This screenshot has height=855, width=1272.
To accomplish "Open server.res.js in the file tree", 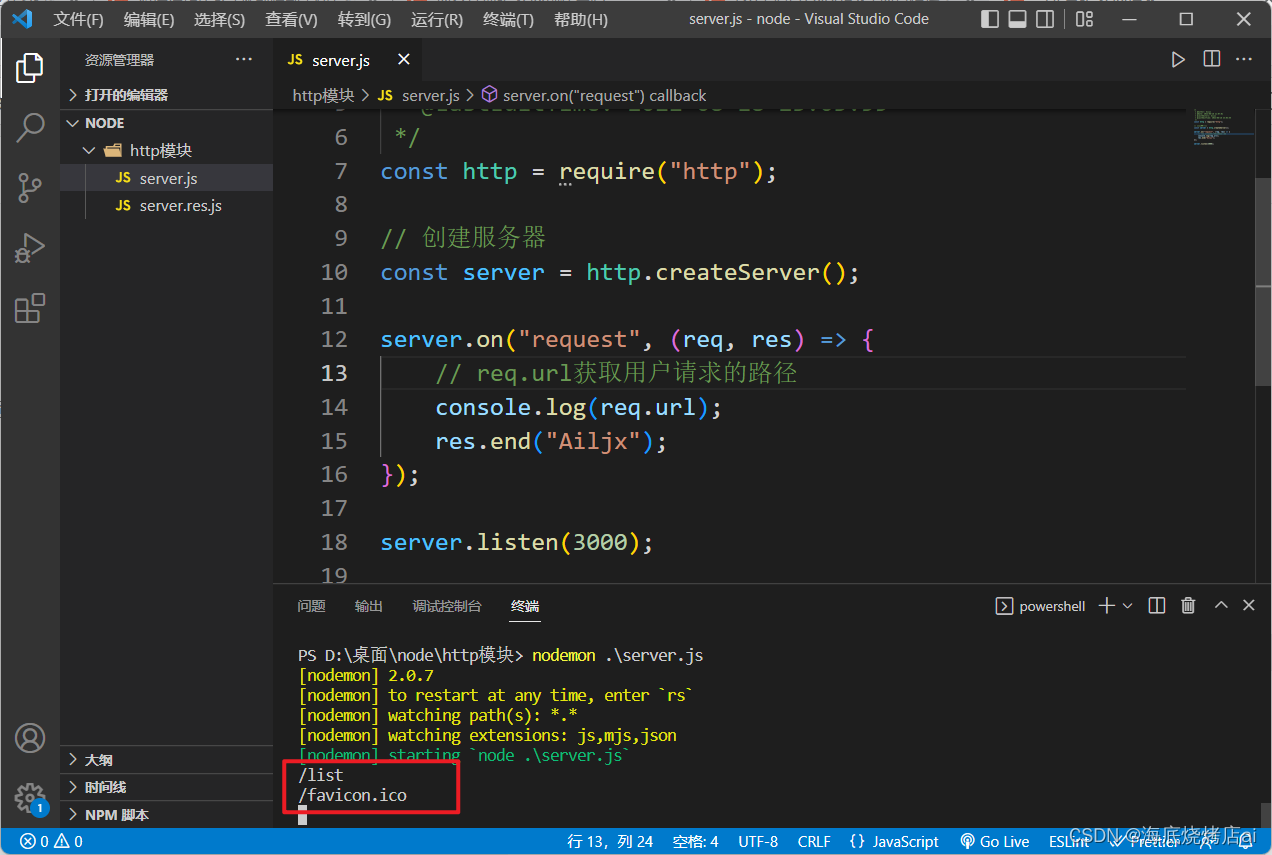I will 180,206.
